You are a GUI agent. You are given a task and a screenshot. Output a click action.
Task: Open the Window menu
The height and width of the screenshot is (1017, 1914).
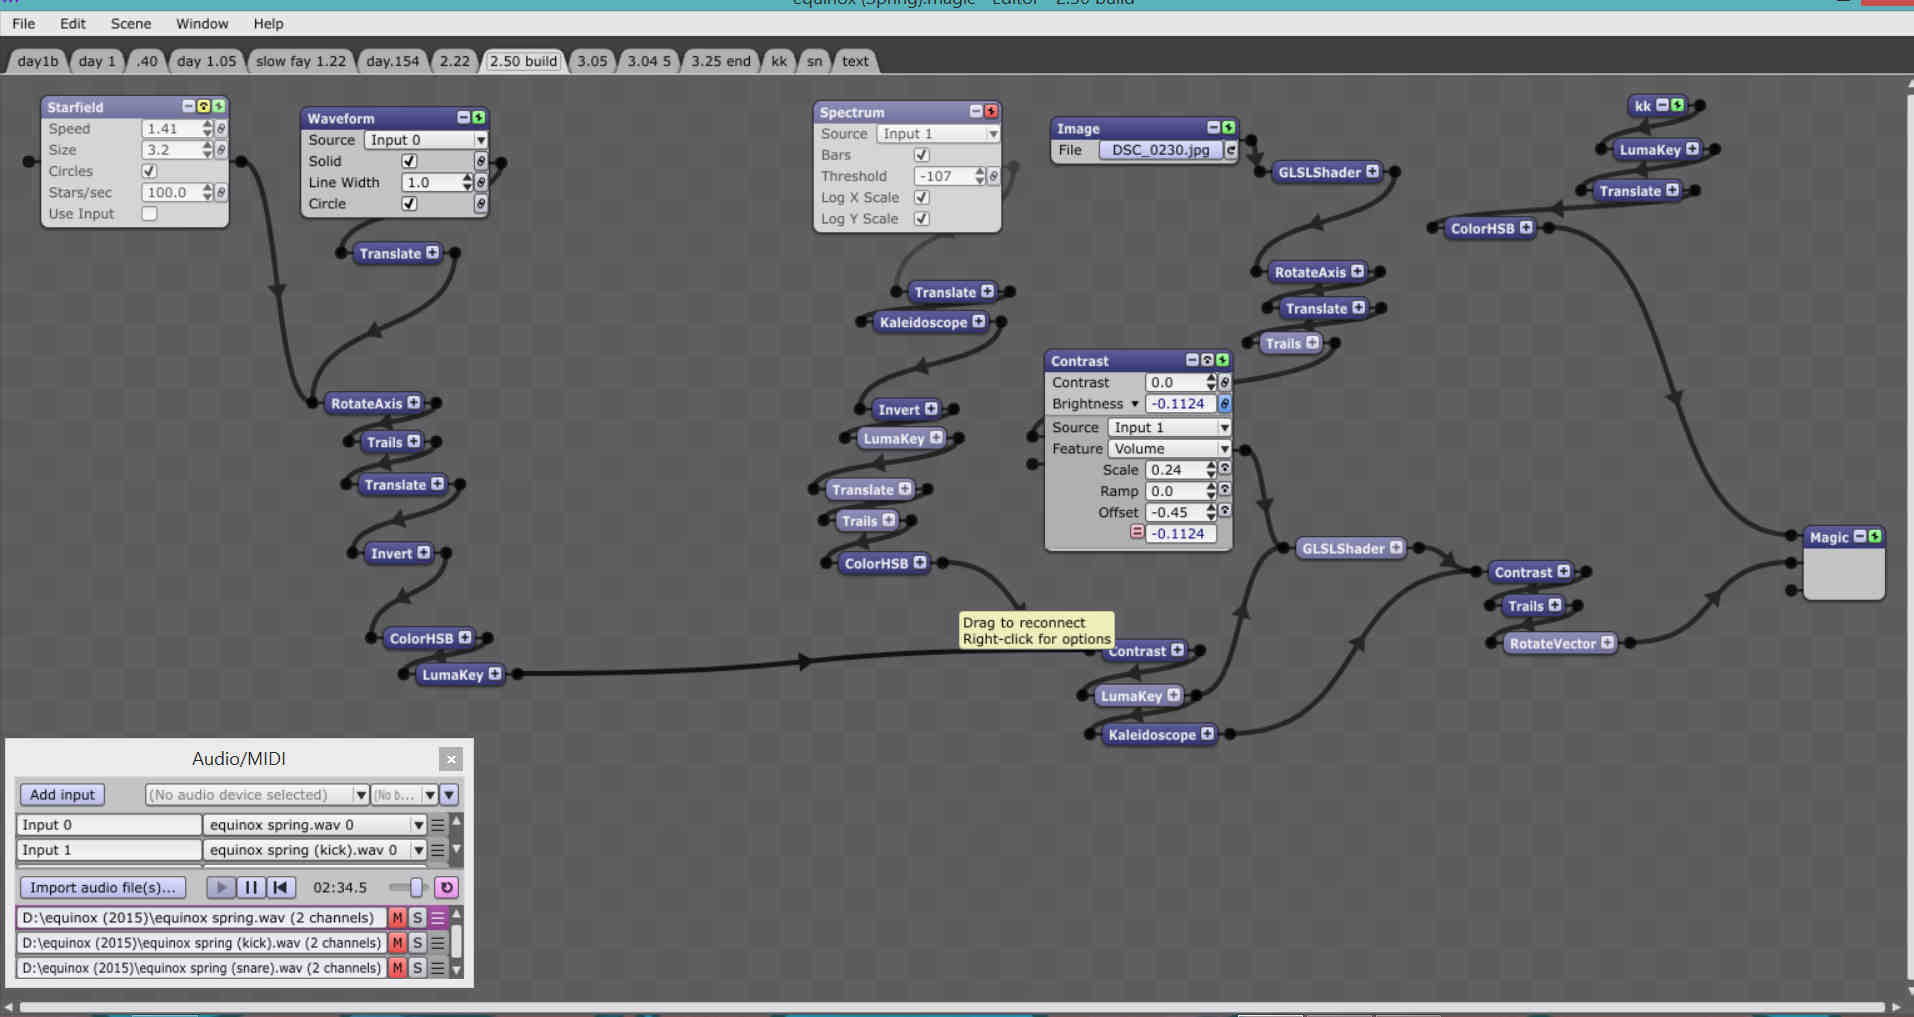click(x=202, y=23)
